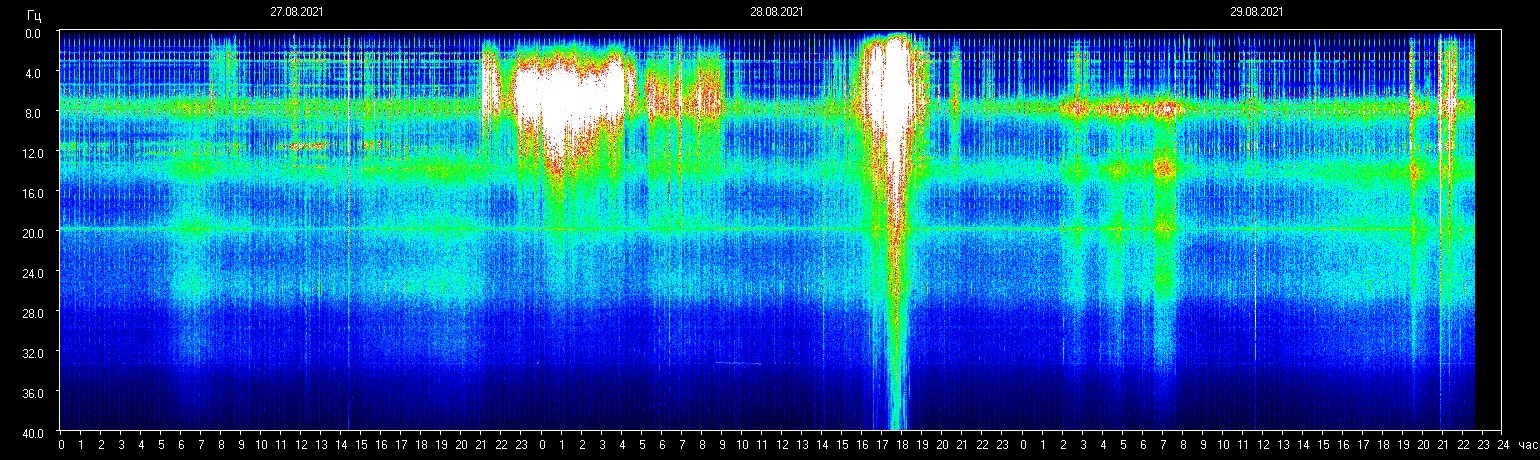Click the час time unit label
This screenshot has width=1540, height=460.
coord(1528,445)
